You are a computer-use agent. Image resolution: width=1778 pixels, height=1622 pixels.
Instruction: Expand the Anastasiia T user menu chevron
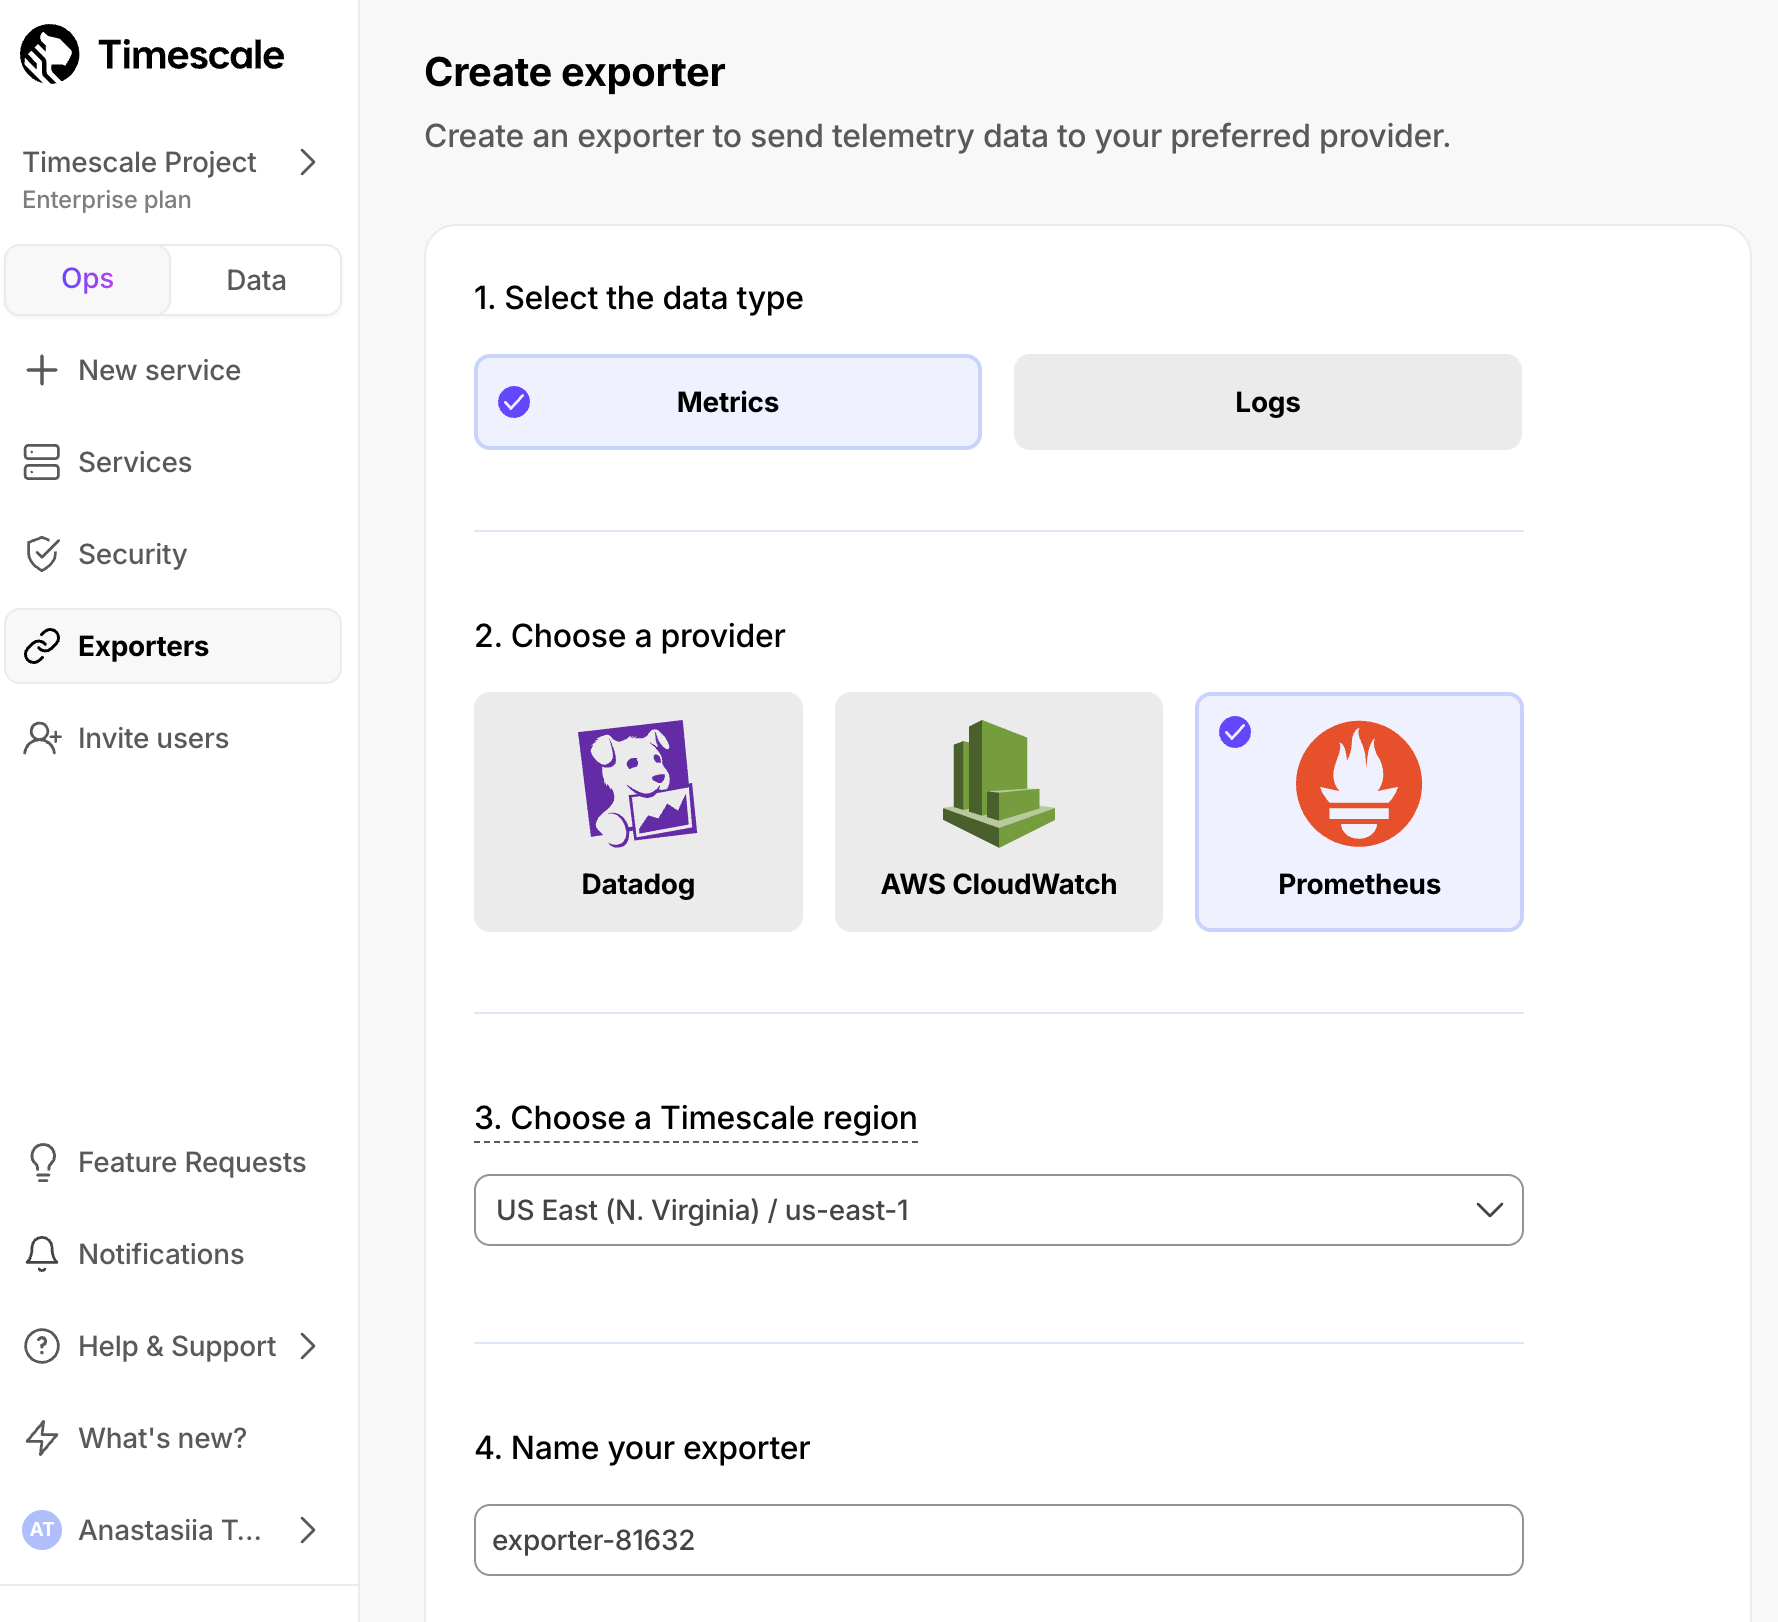(x=308, y=1530)
